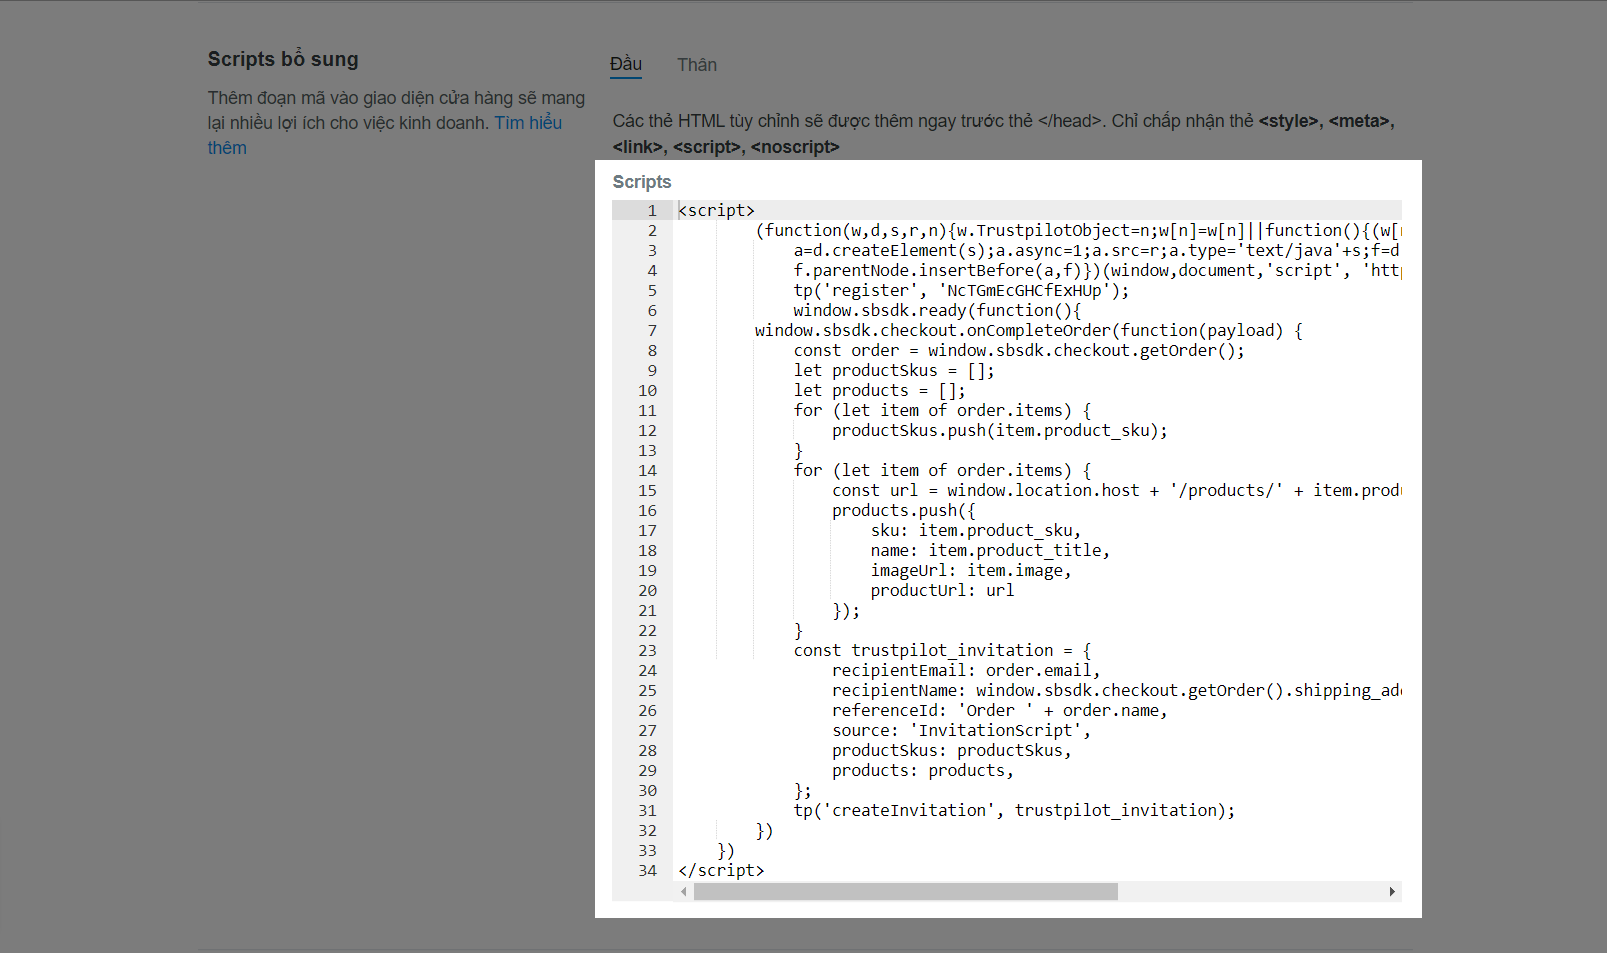Image resolution: width=1607 pixels, height=953 pixels.
Task: Click the name: item.product_title line
Action: (x=990, y=550)
